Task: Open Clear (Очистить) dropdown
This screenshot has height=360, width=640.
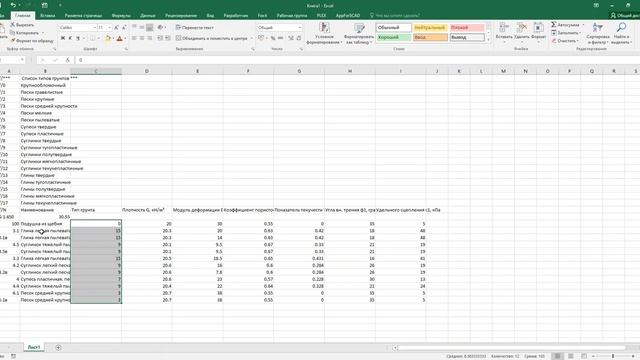Action: (564, 41)
